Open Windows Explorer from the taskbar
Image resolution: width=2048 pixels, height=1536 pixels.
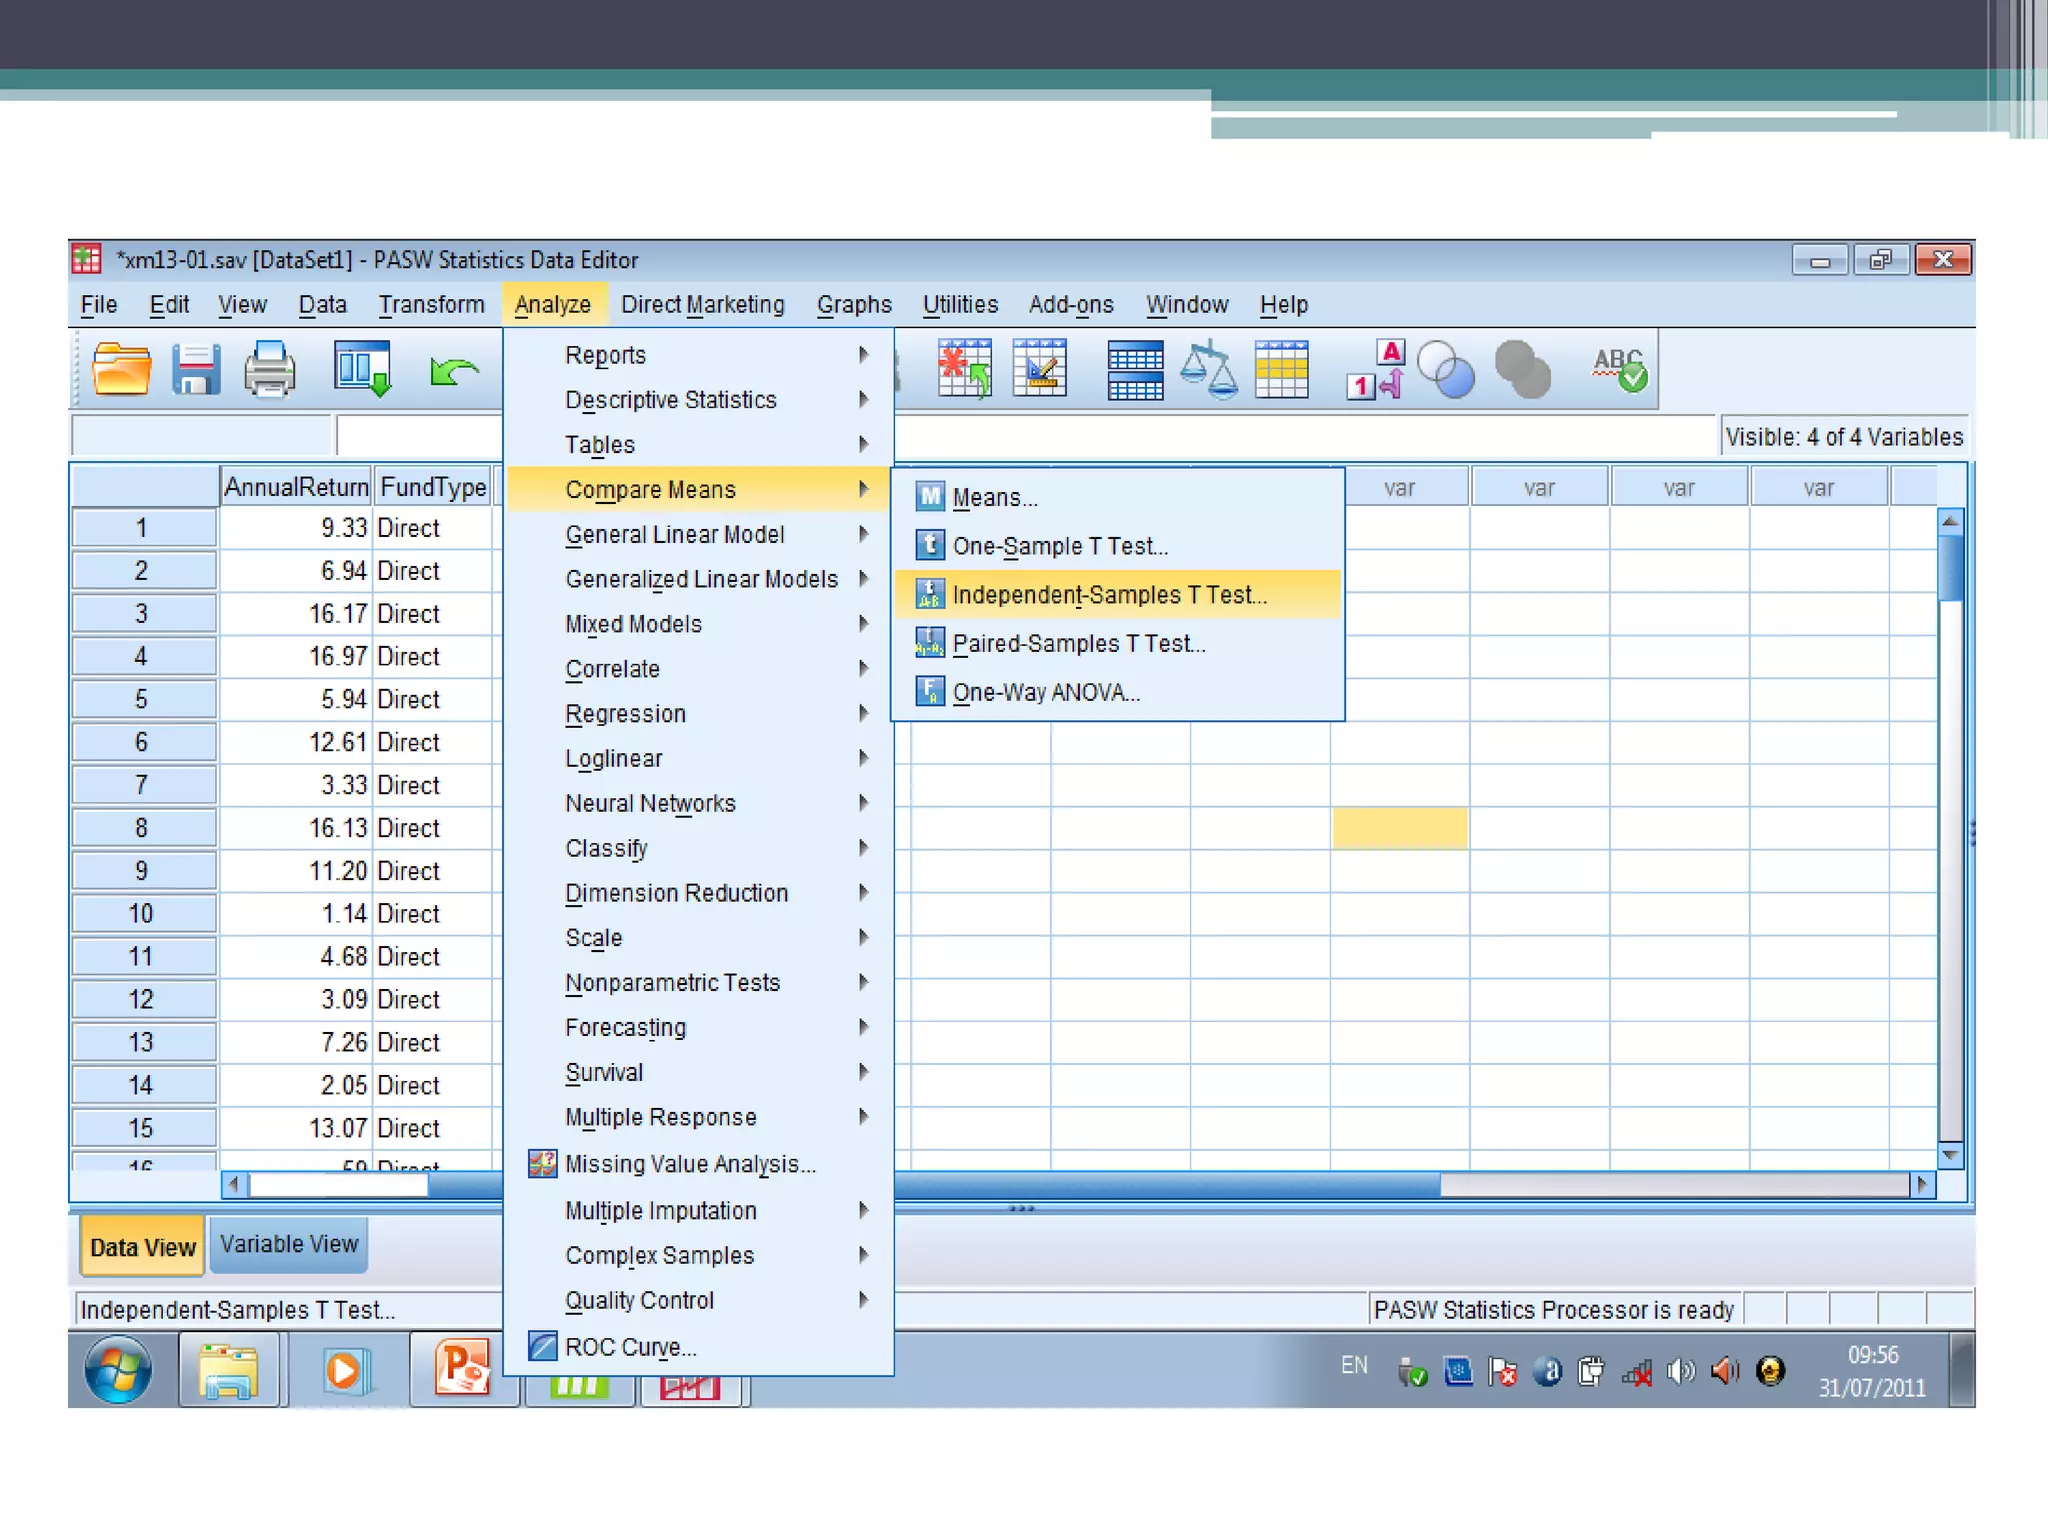coord(229,1370)
